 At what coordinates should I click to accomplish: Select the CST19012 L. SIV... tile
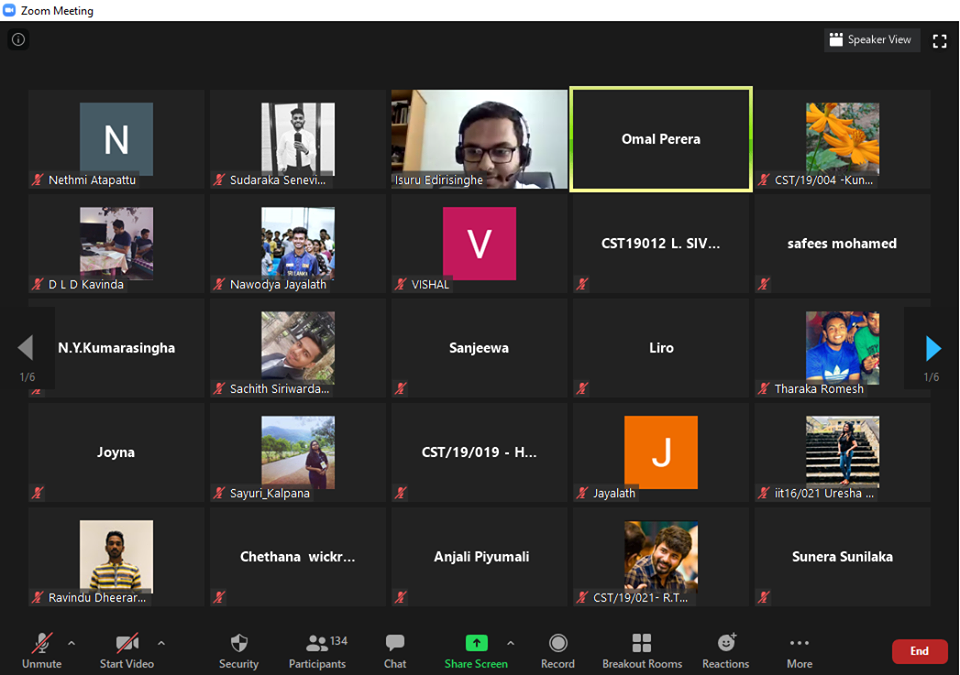[661, 244]
